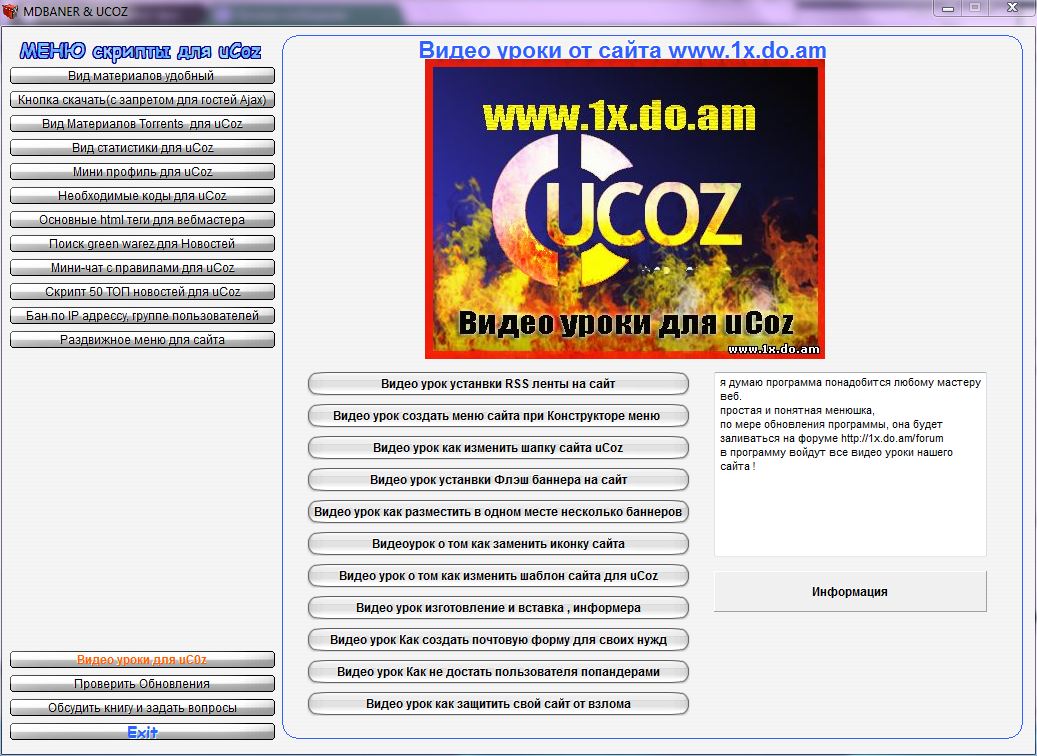Open 'Основные html теги для вебмастера'
The height and width of the screenshot is (756, 1037).
pos(142,220)
